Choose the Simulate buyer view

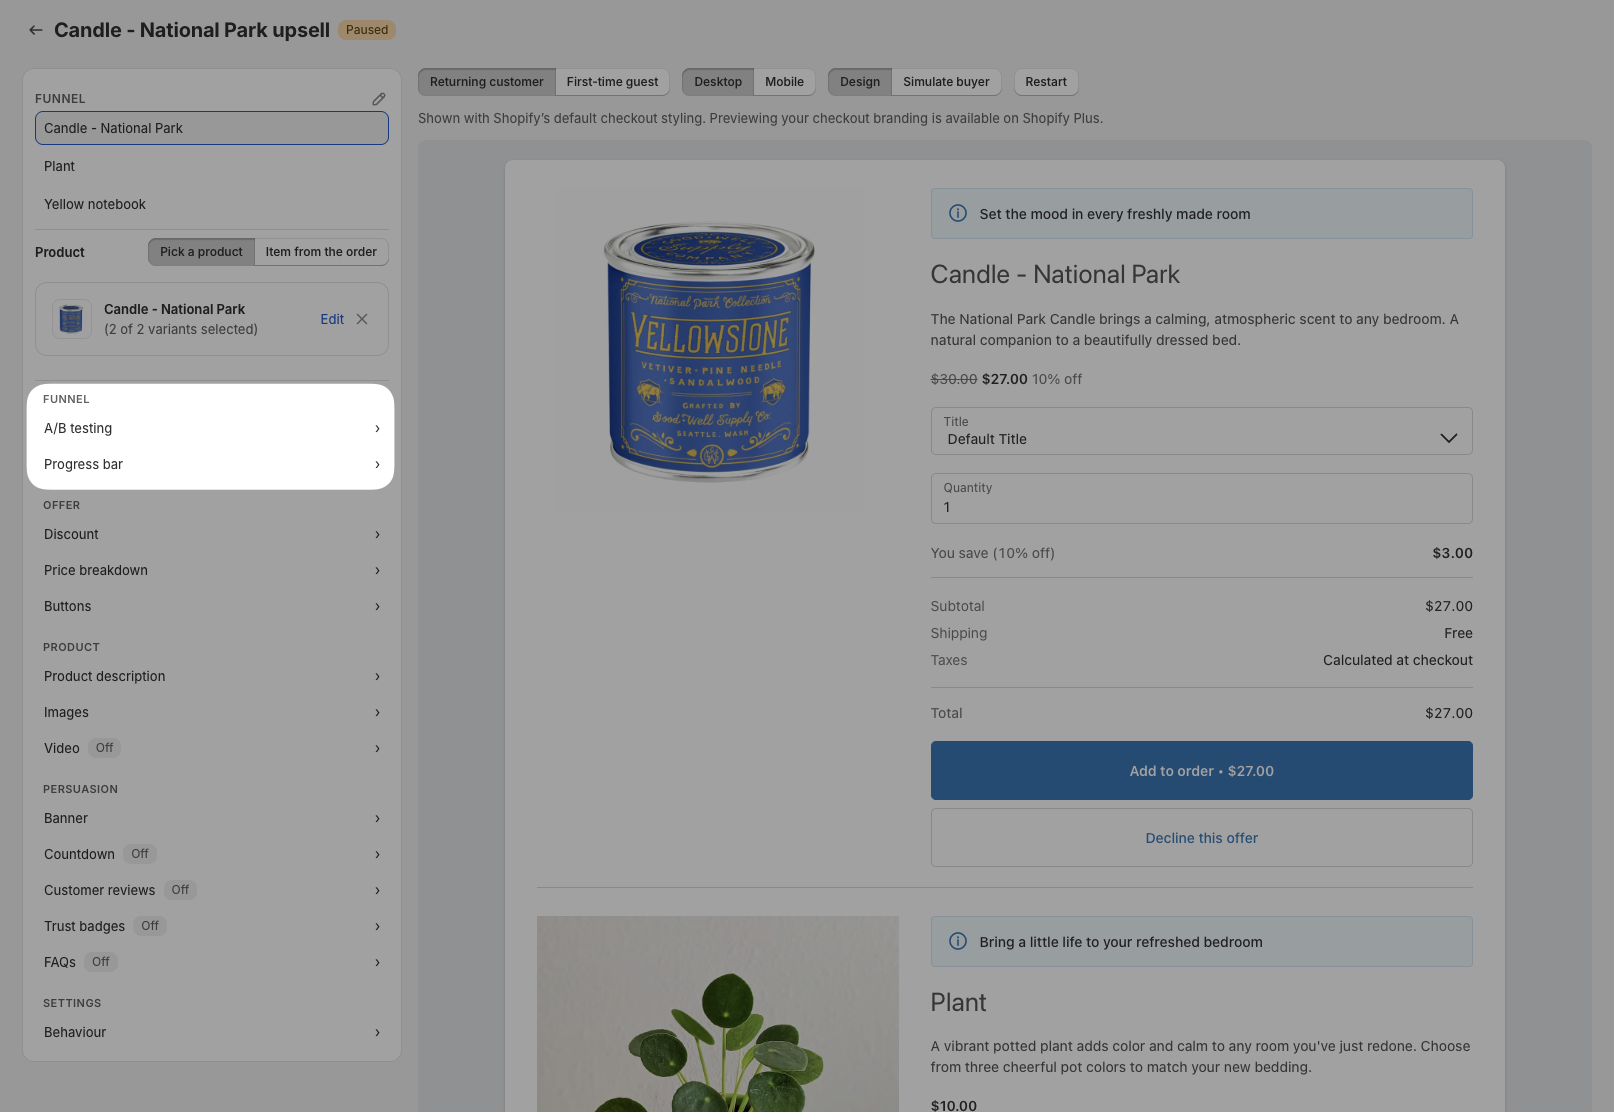point(946,82)
